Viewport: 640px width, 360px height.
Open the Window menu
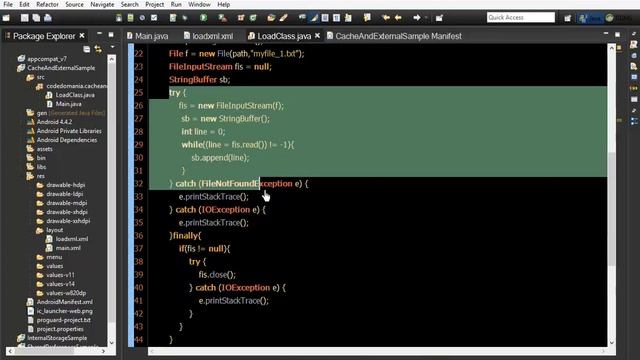pos(199,4)
